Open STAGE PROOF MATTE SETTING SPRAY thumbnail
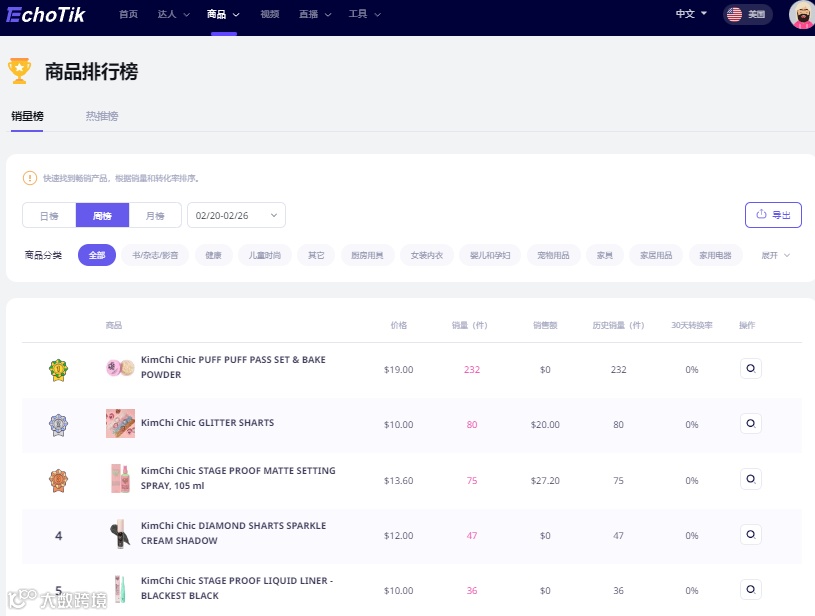 coord(120,478)
